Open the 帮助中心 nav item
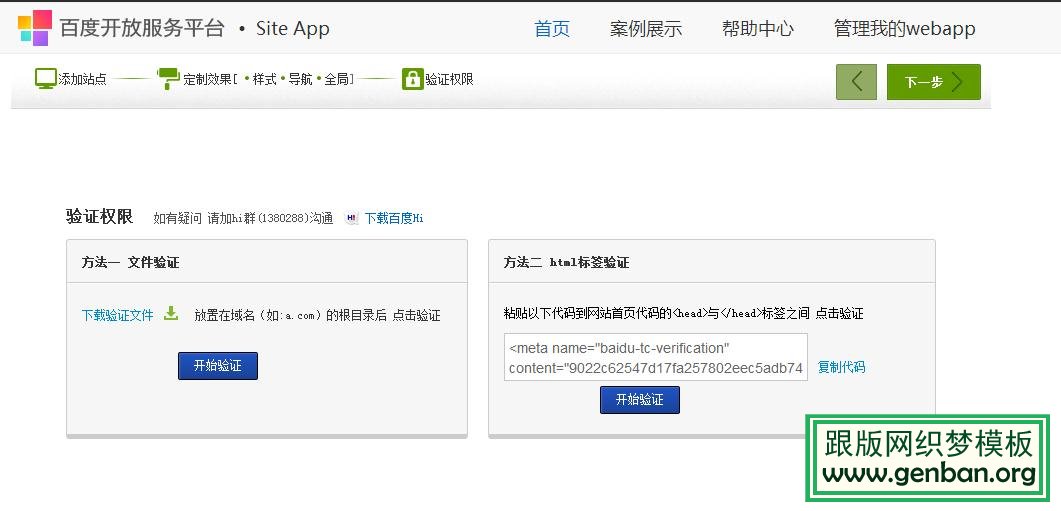Viewport: 1061px width, 511px height. pos(758,28)
